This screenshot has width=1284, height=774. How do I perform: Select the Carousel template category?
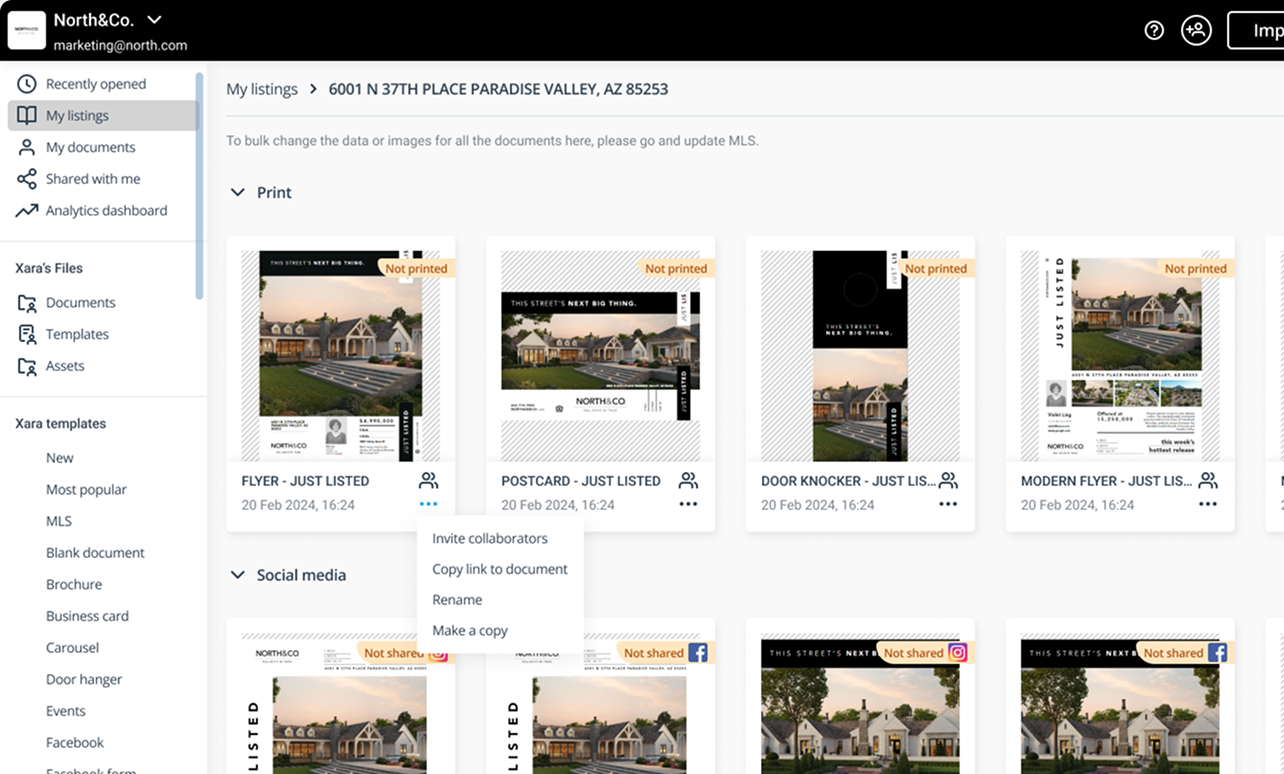coord(72,647)
